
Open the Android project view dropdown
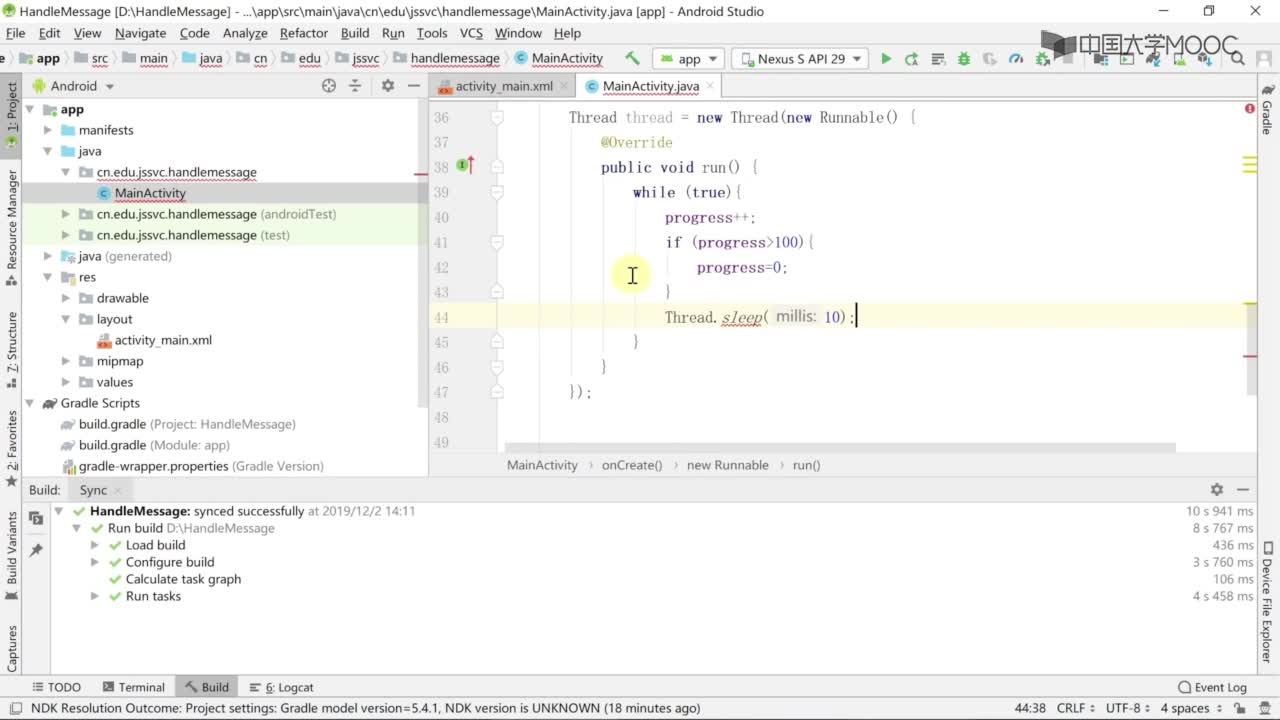point(75,86)
